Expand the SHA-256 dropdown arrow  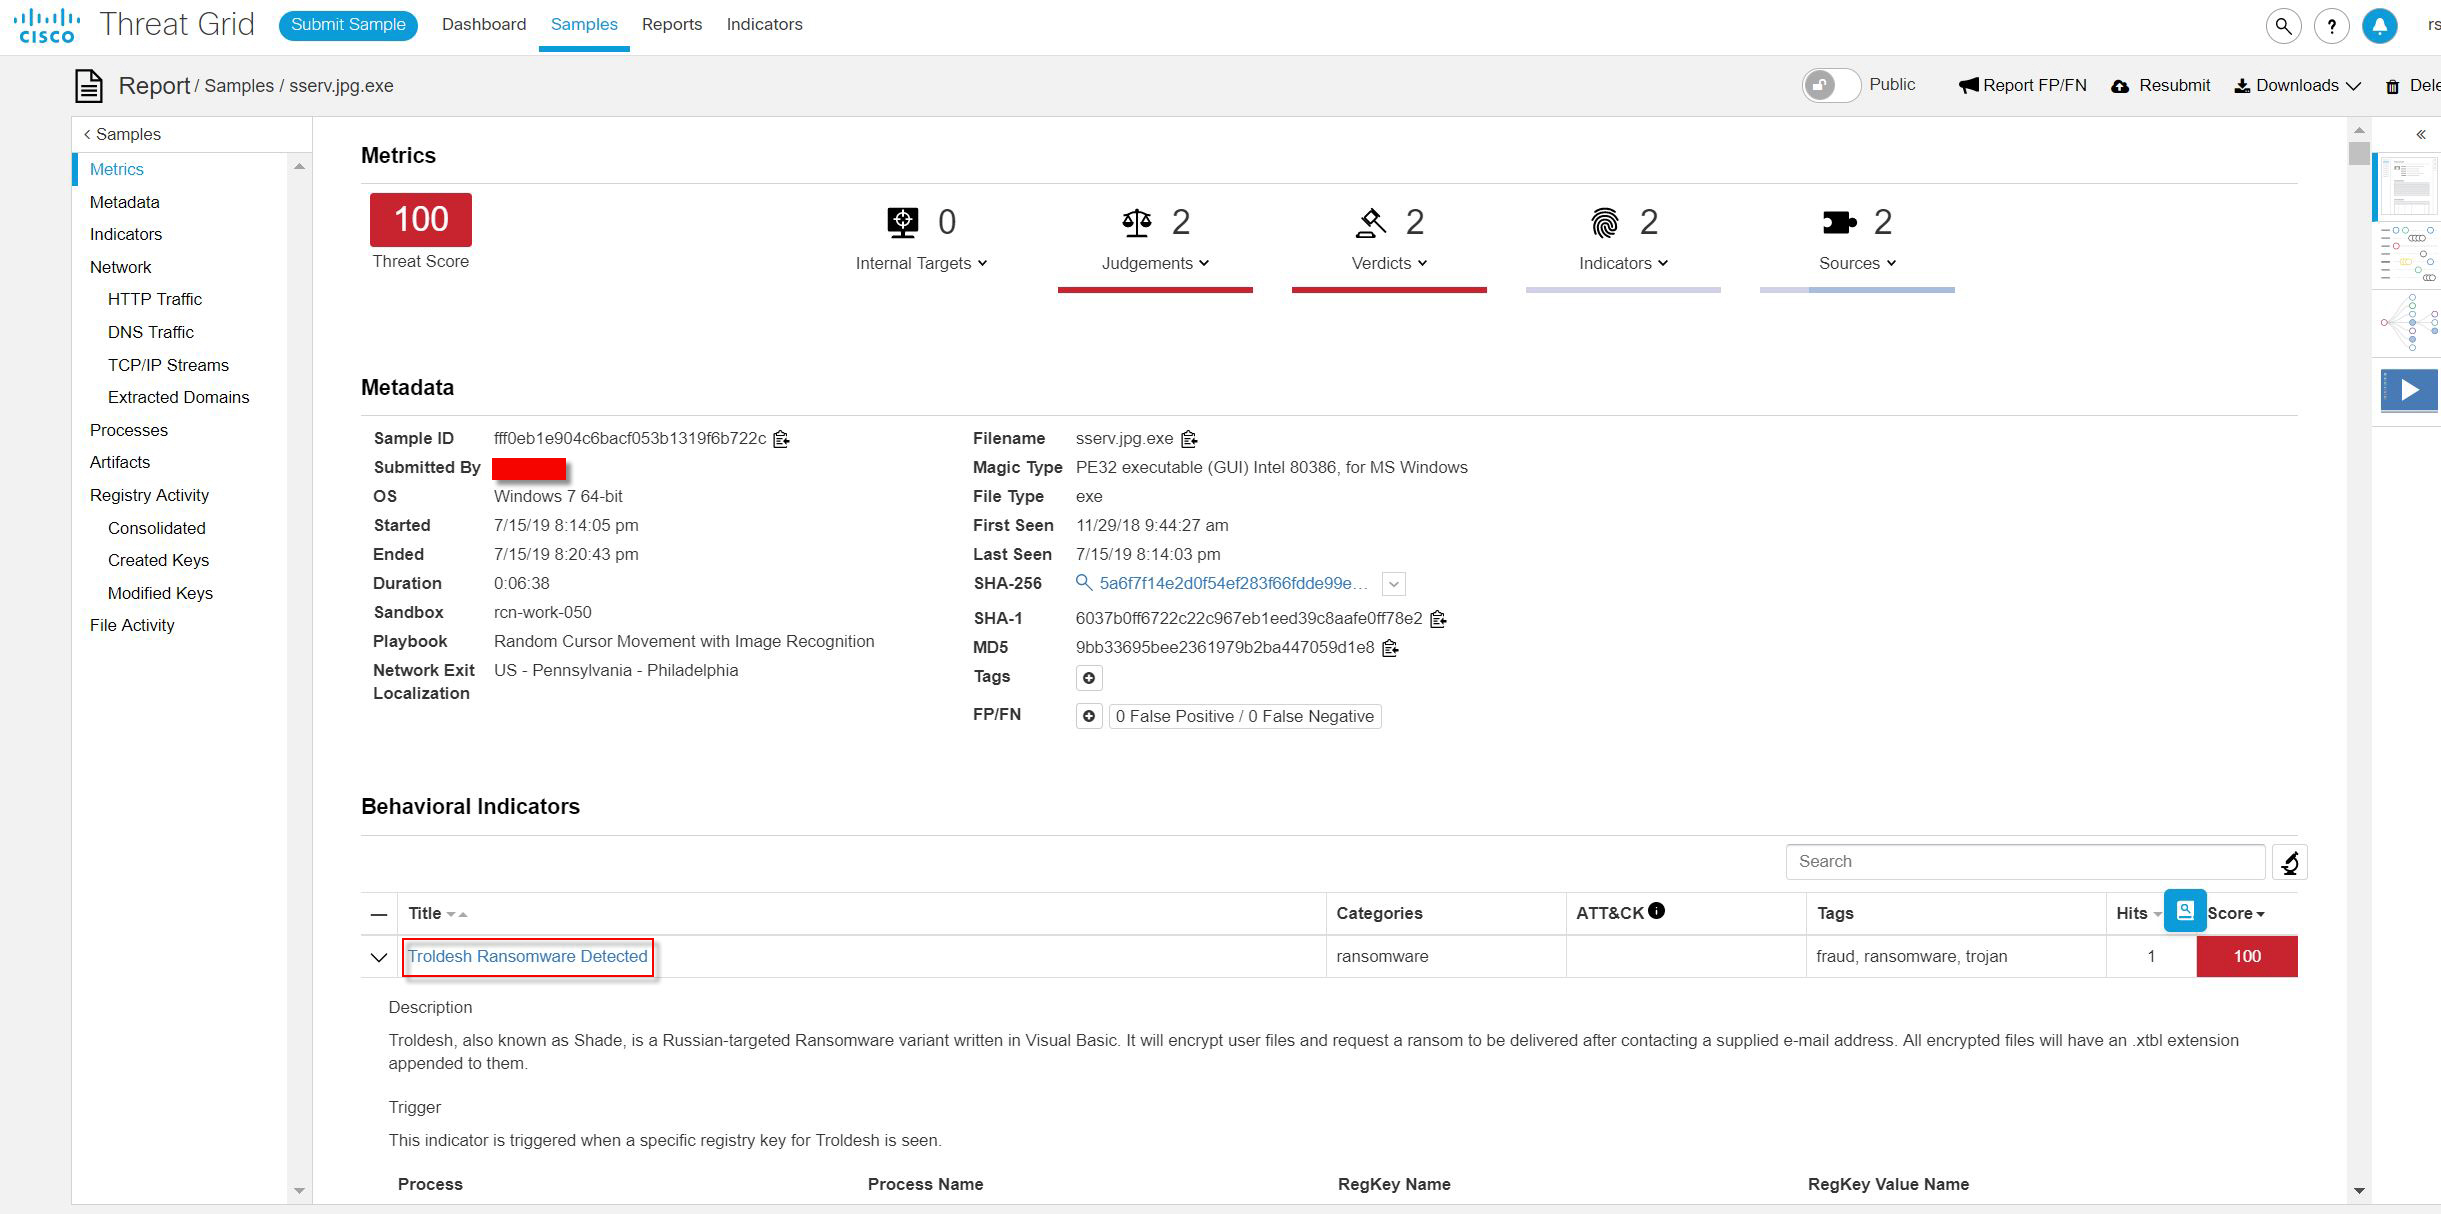pos(1393,584)
